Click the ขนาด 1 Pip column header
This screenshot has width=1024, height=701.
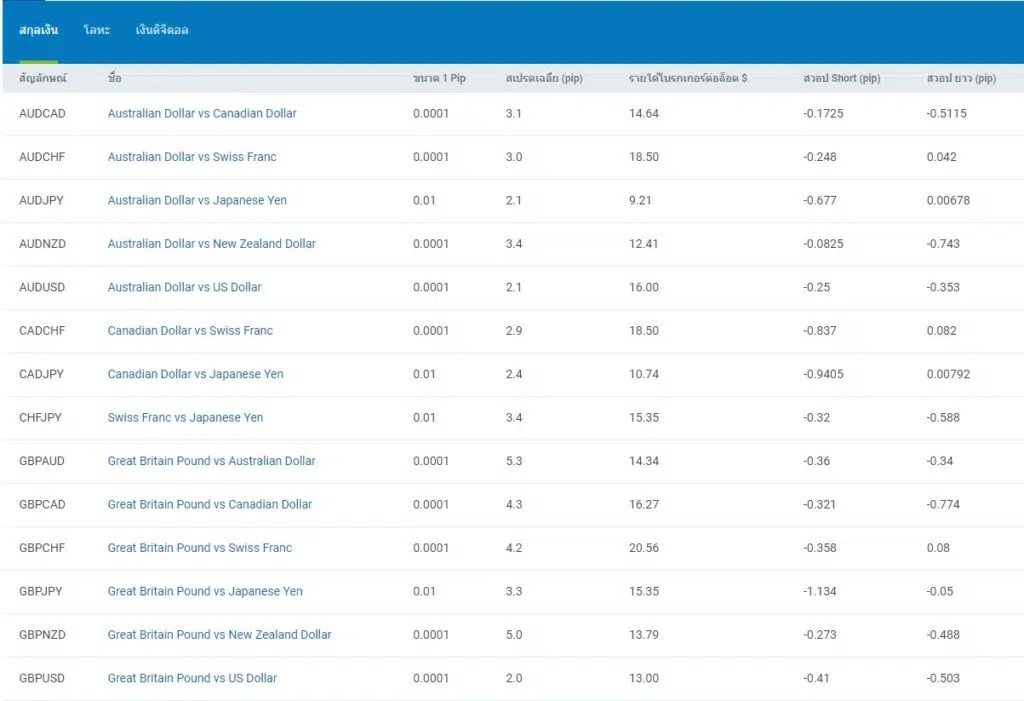pos(440,78)
